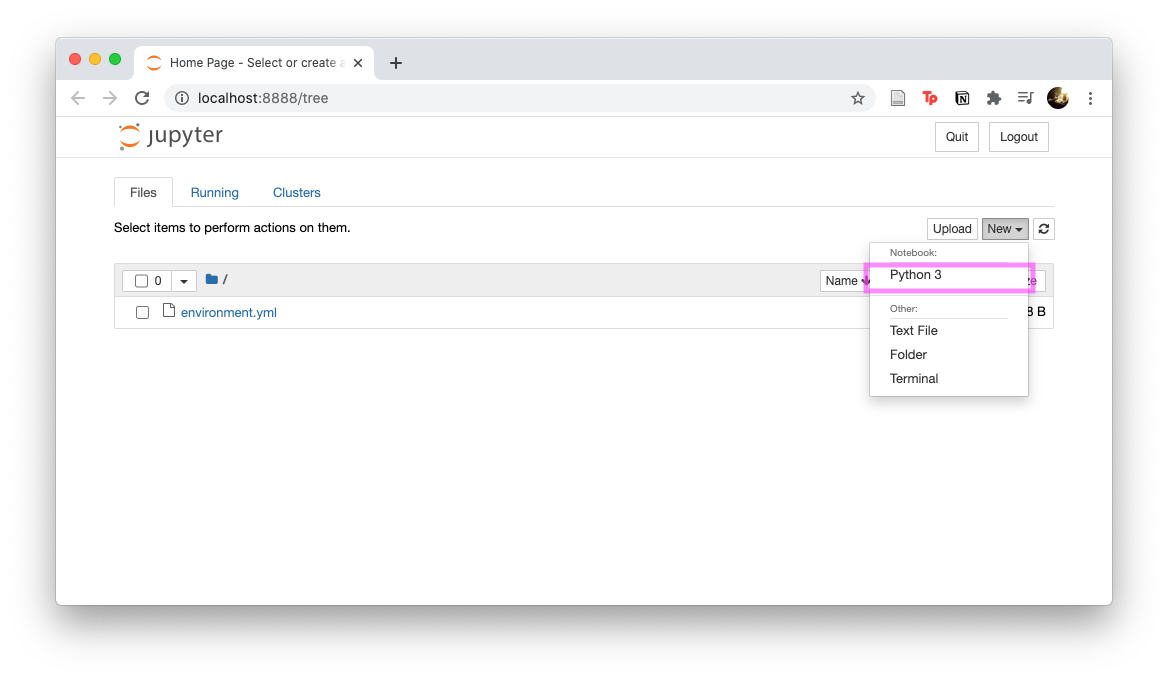Switch to the Clusters tab
This screenshot has width=1168, height=679.
[x=297, y=193]
